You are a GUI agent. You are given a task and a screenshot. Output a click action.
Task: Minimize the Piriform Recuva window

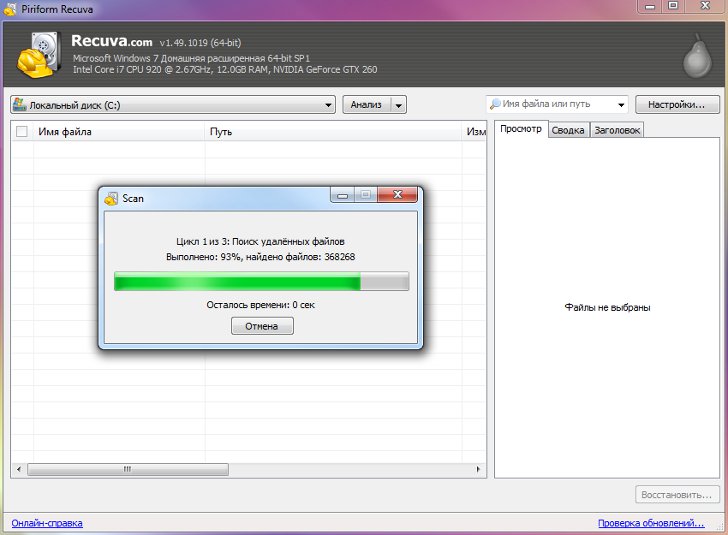650,6
